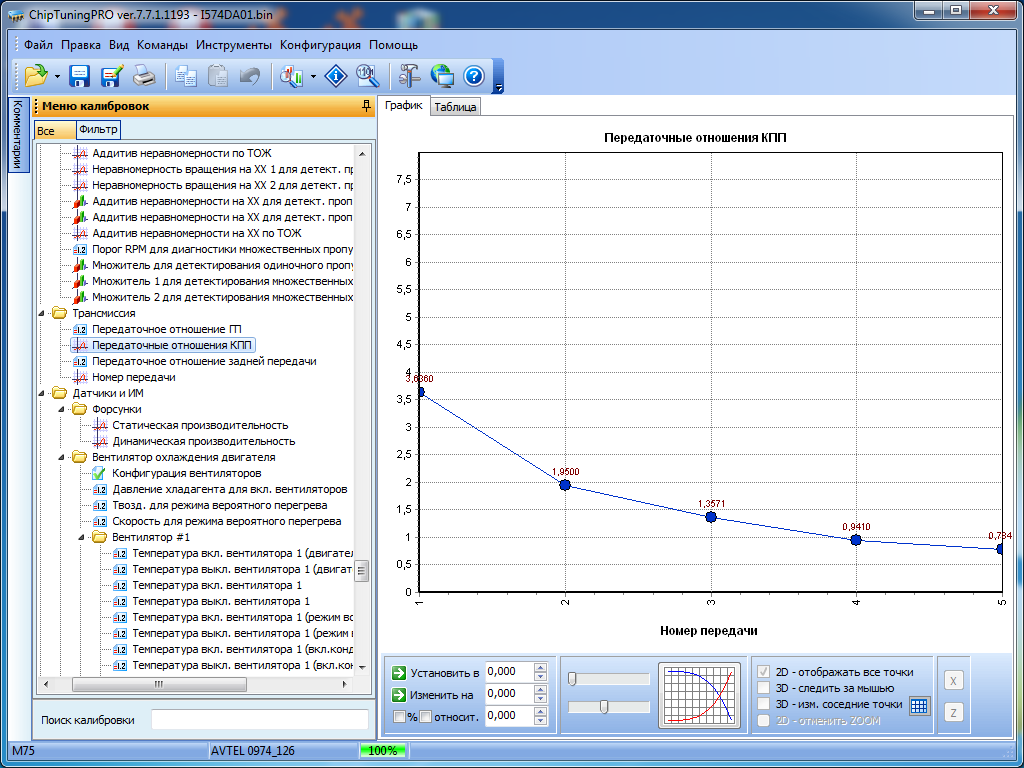Click the table grid icon beside 3D options
The width and height of the screenshot is (1024, 768).
919,705
